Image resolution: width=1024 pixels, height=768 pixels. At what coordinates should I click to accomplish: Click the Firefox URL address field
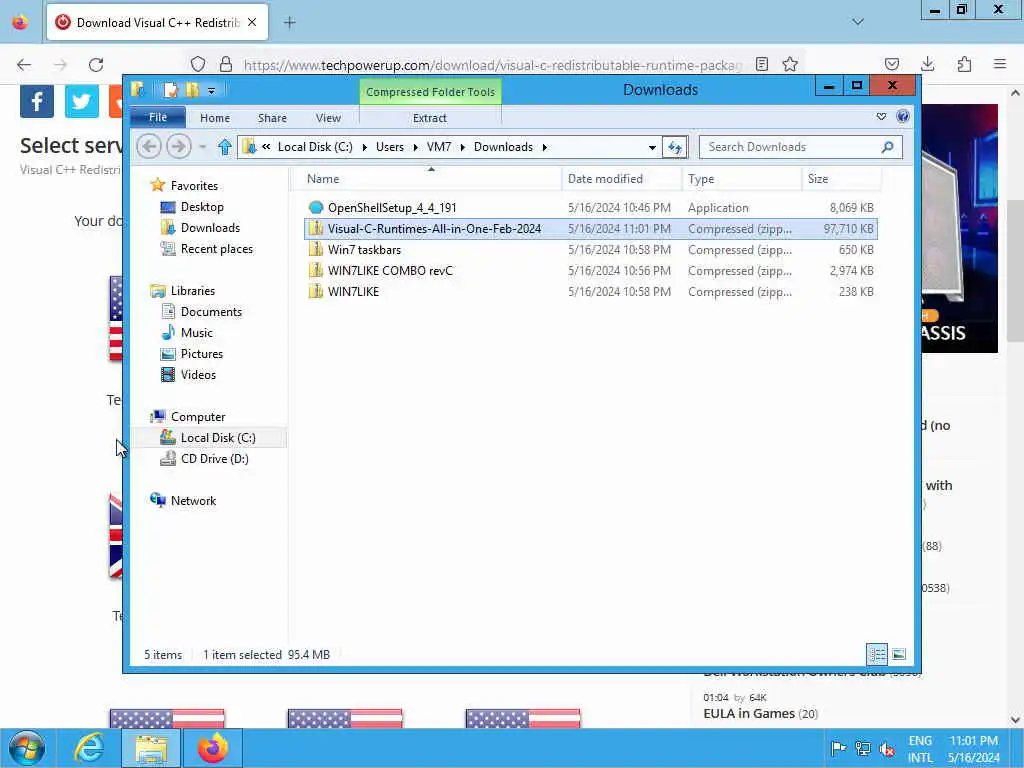pos(492,65)
